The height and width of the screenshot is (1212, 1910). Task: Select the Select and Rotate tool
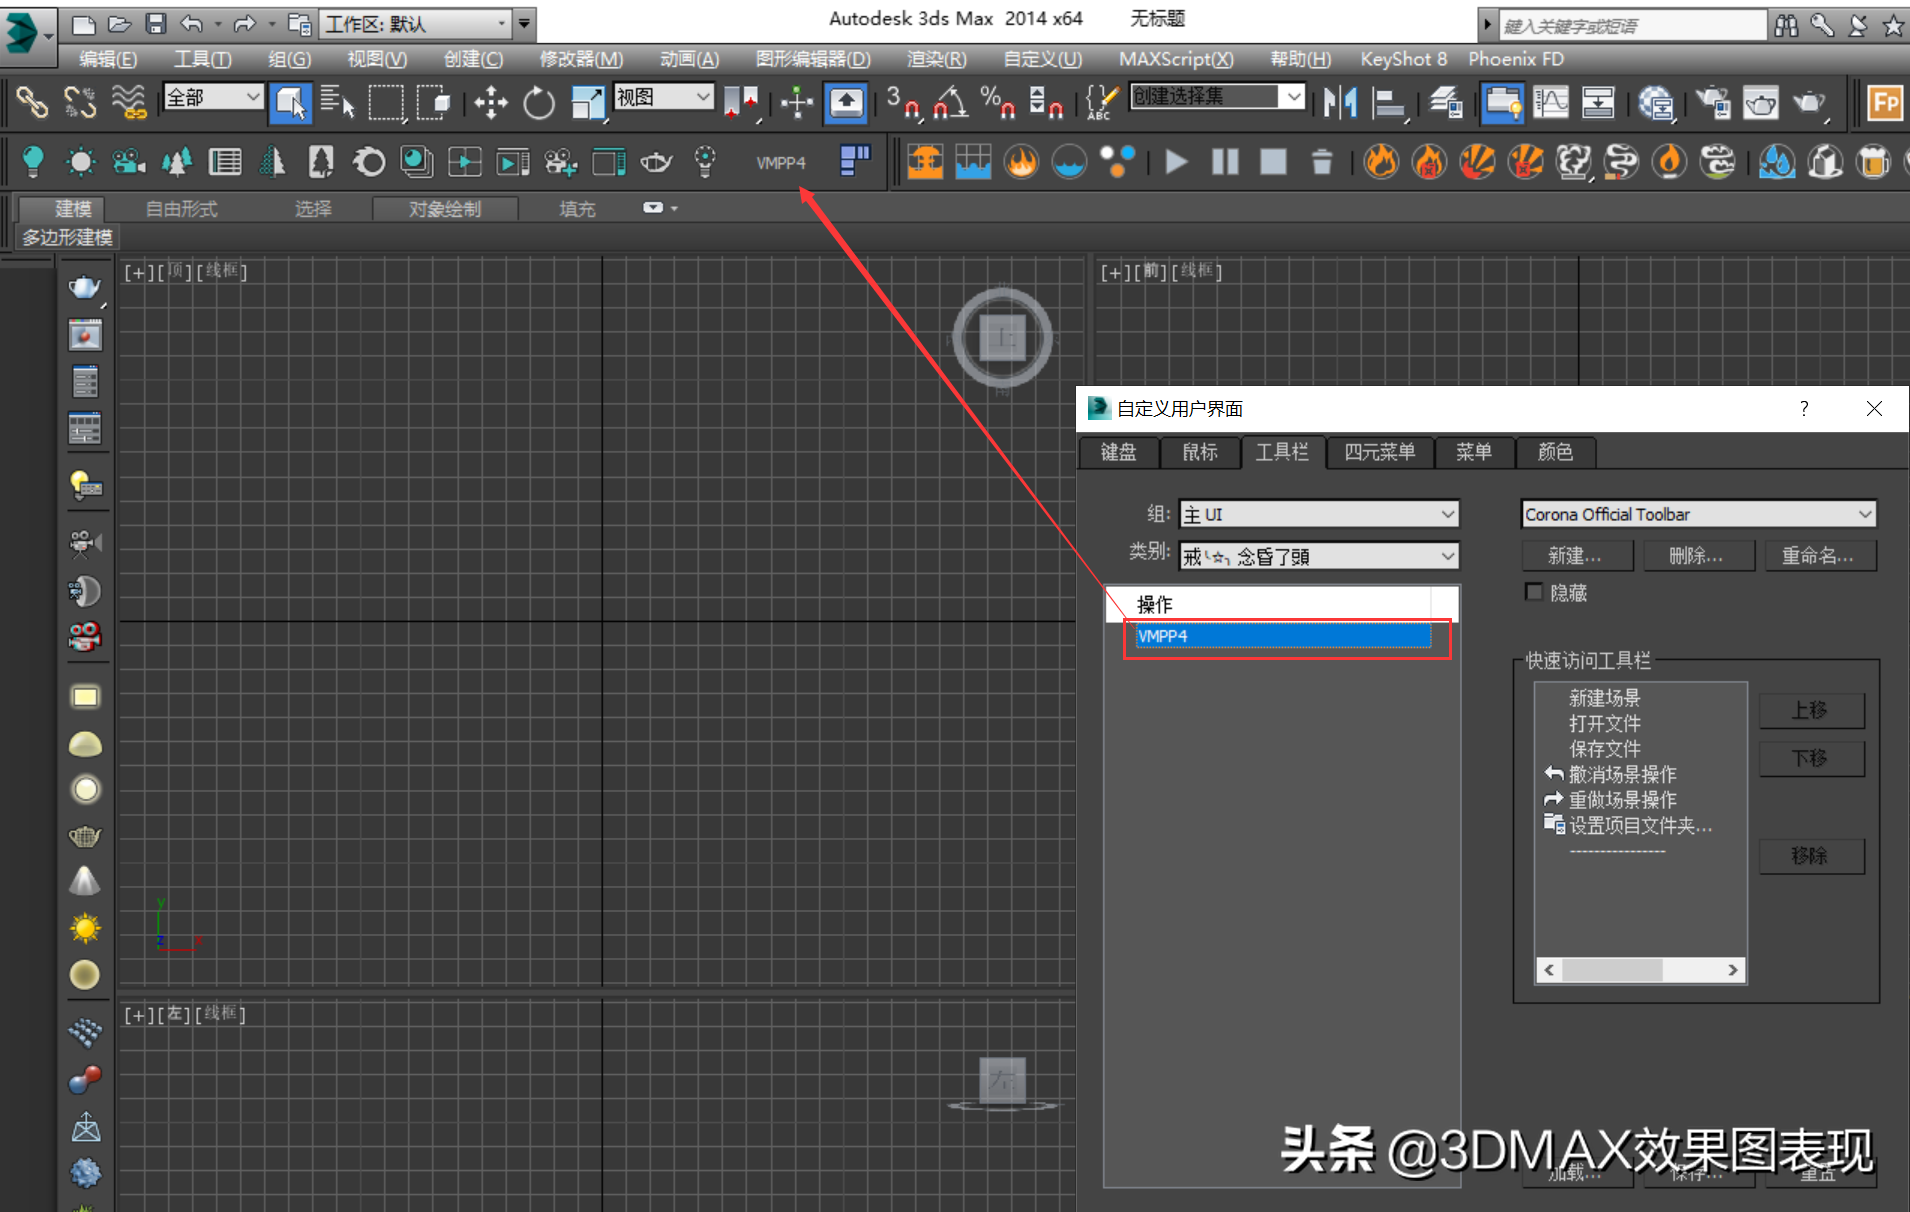(538, 103)
